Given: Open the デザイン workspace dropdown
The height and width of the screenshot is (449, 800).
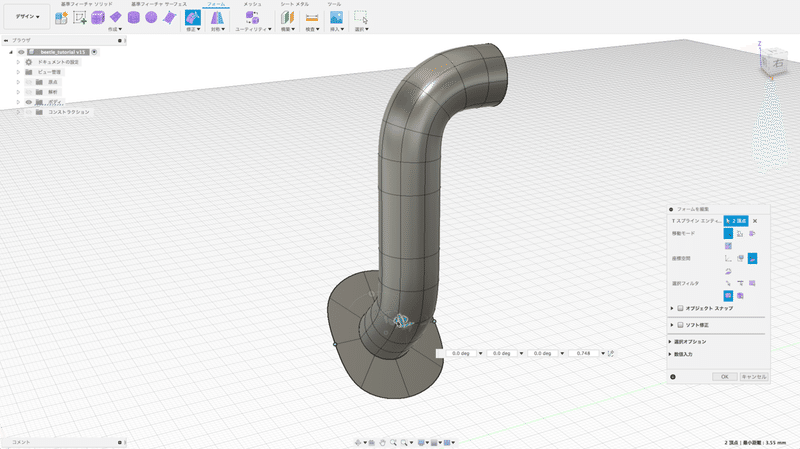Looking at the screenshot, I should (27, 17).
